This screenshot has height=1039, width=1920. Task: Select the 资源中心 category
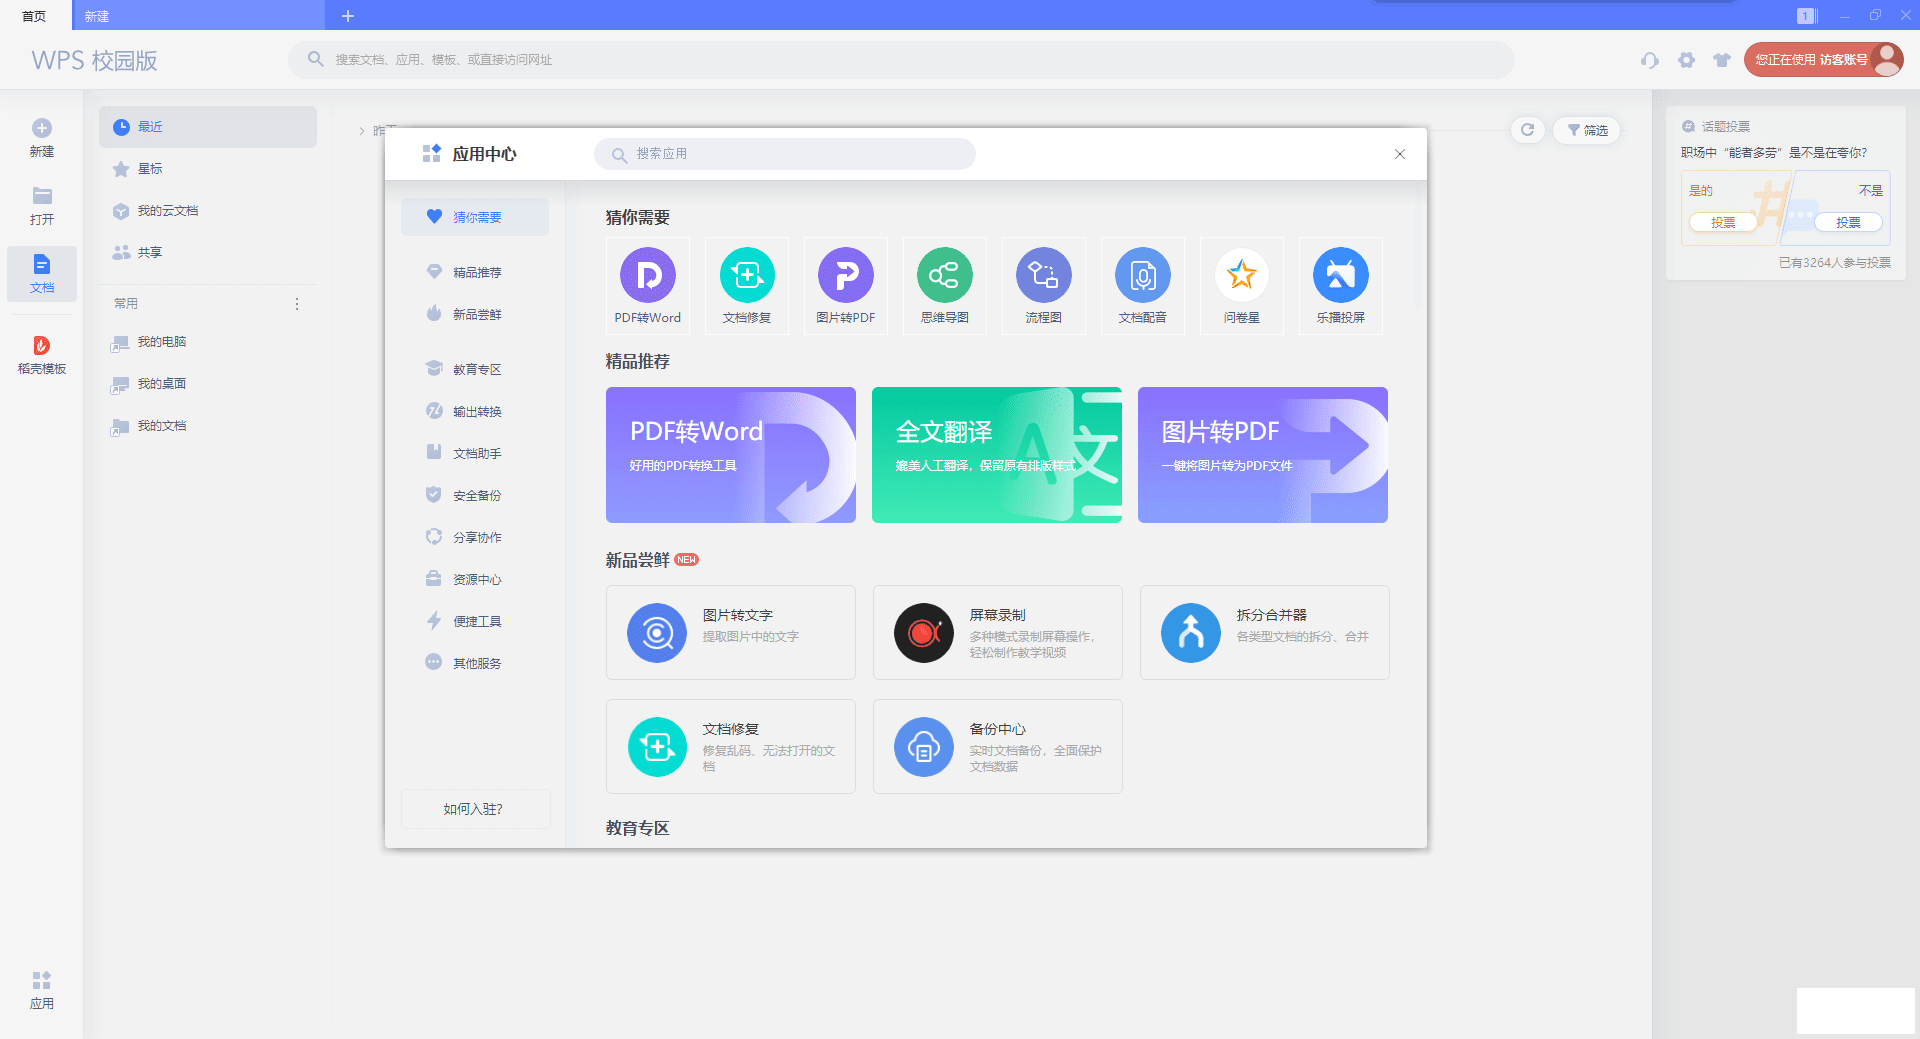click(475, 579)
